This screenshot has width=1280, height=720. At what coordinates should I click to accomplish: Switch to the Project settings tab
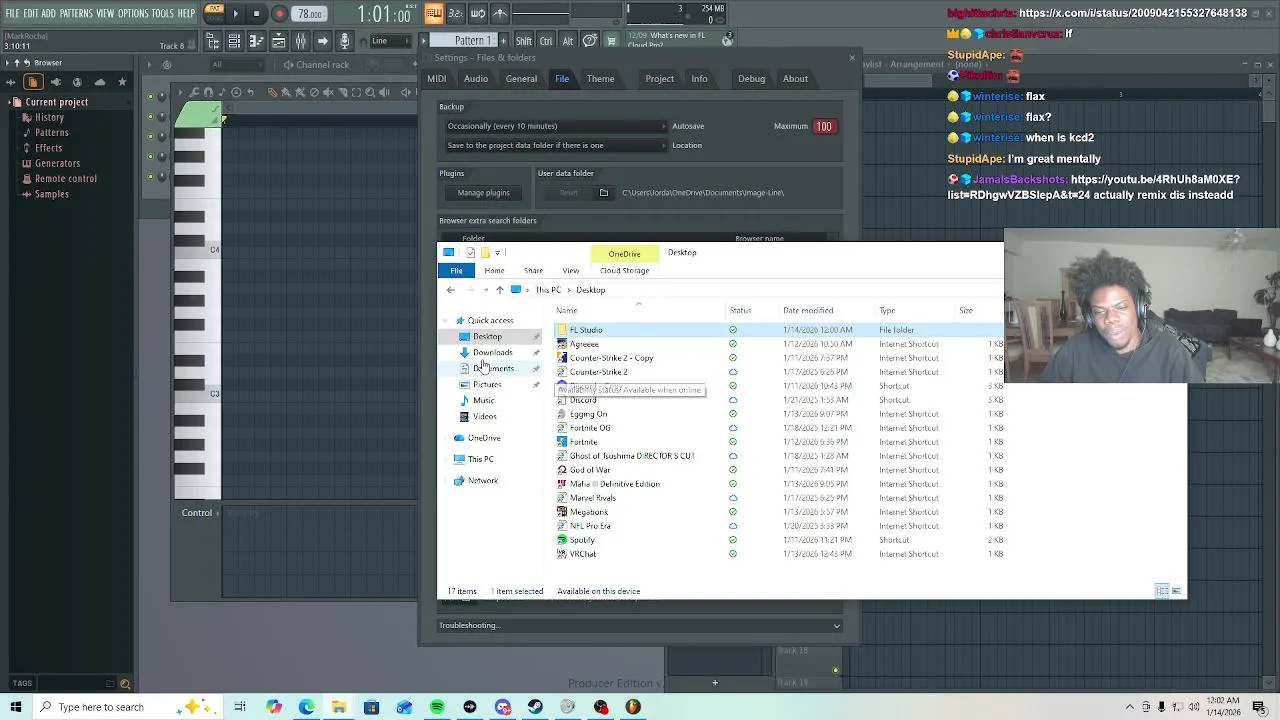click(659, 79)
